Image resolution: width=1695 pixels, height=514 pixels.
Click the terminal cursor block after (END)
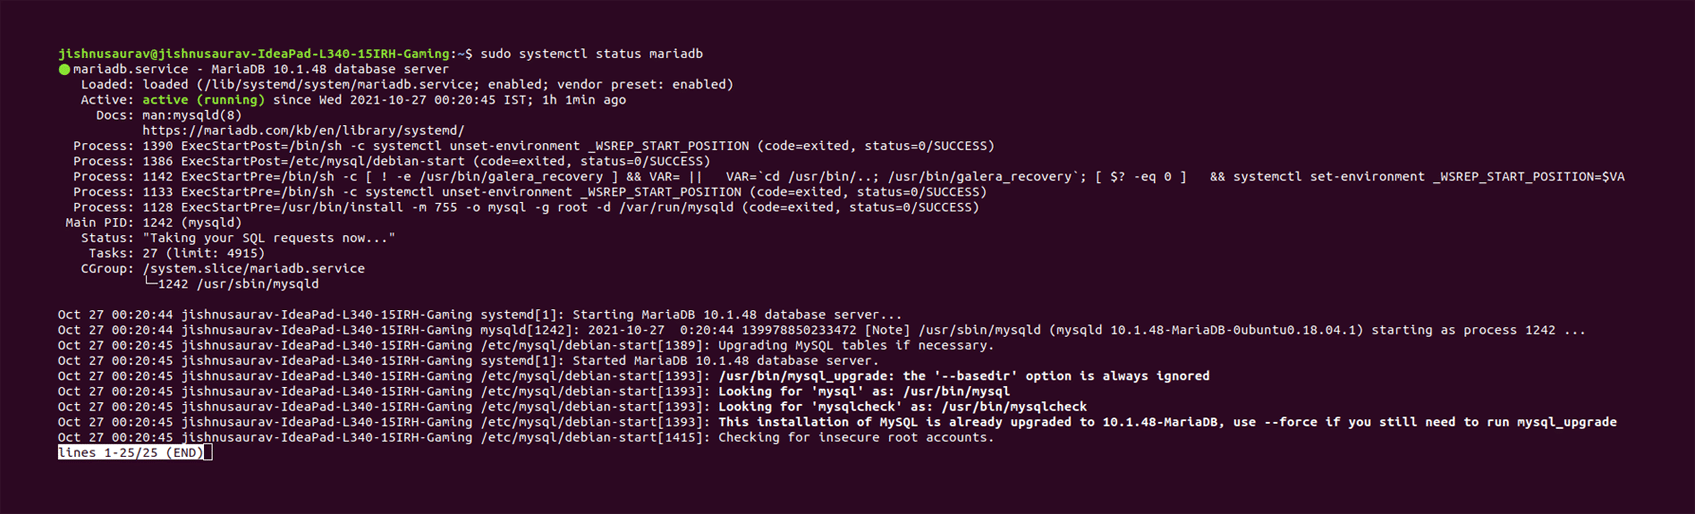208,453
